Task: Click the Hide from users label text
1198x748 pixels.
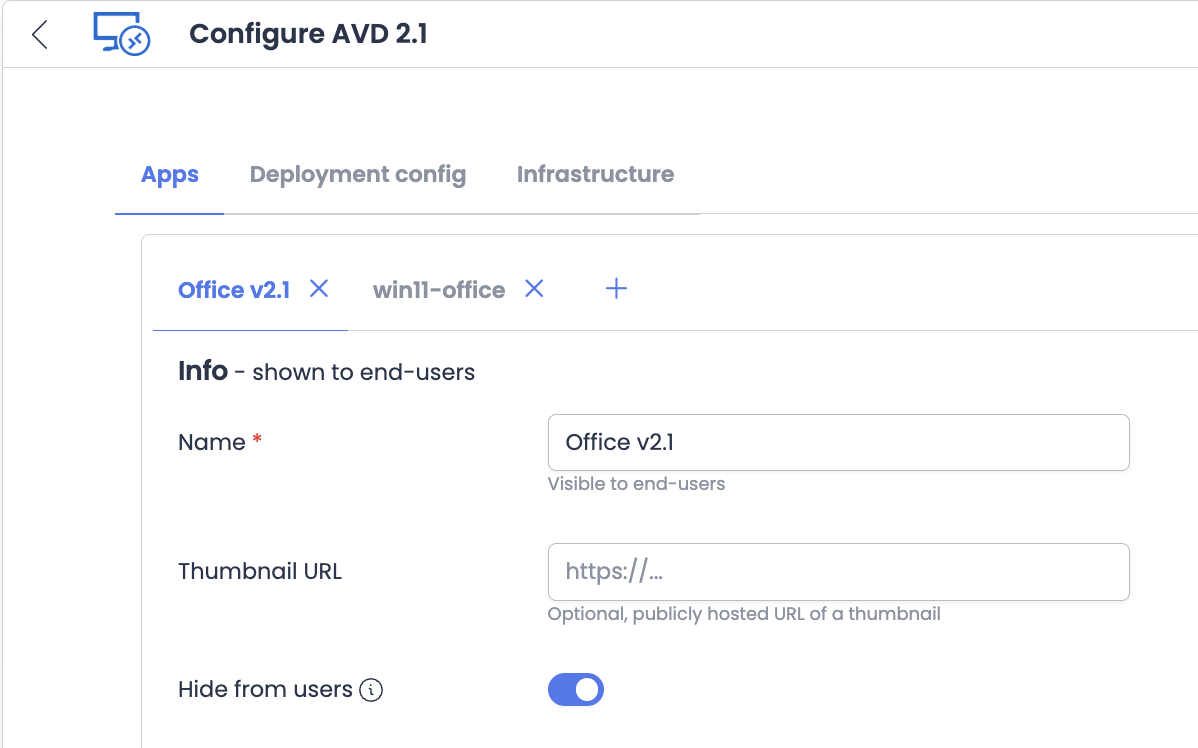Action: 265,690
